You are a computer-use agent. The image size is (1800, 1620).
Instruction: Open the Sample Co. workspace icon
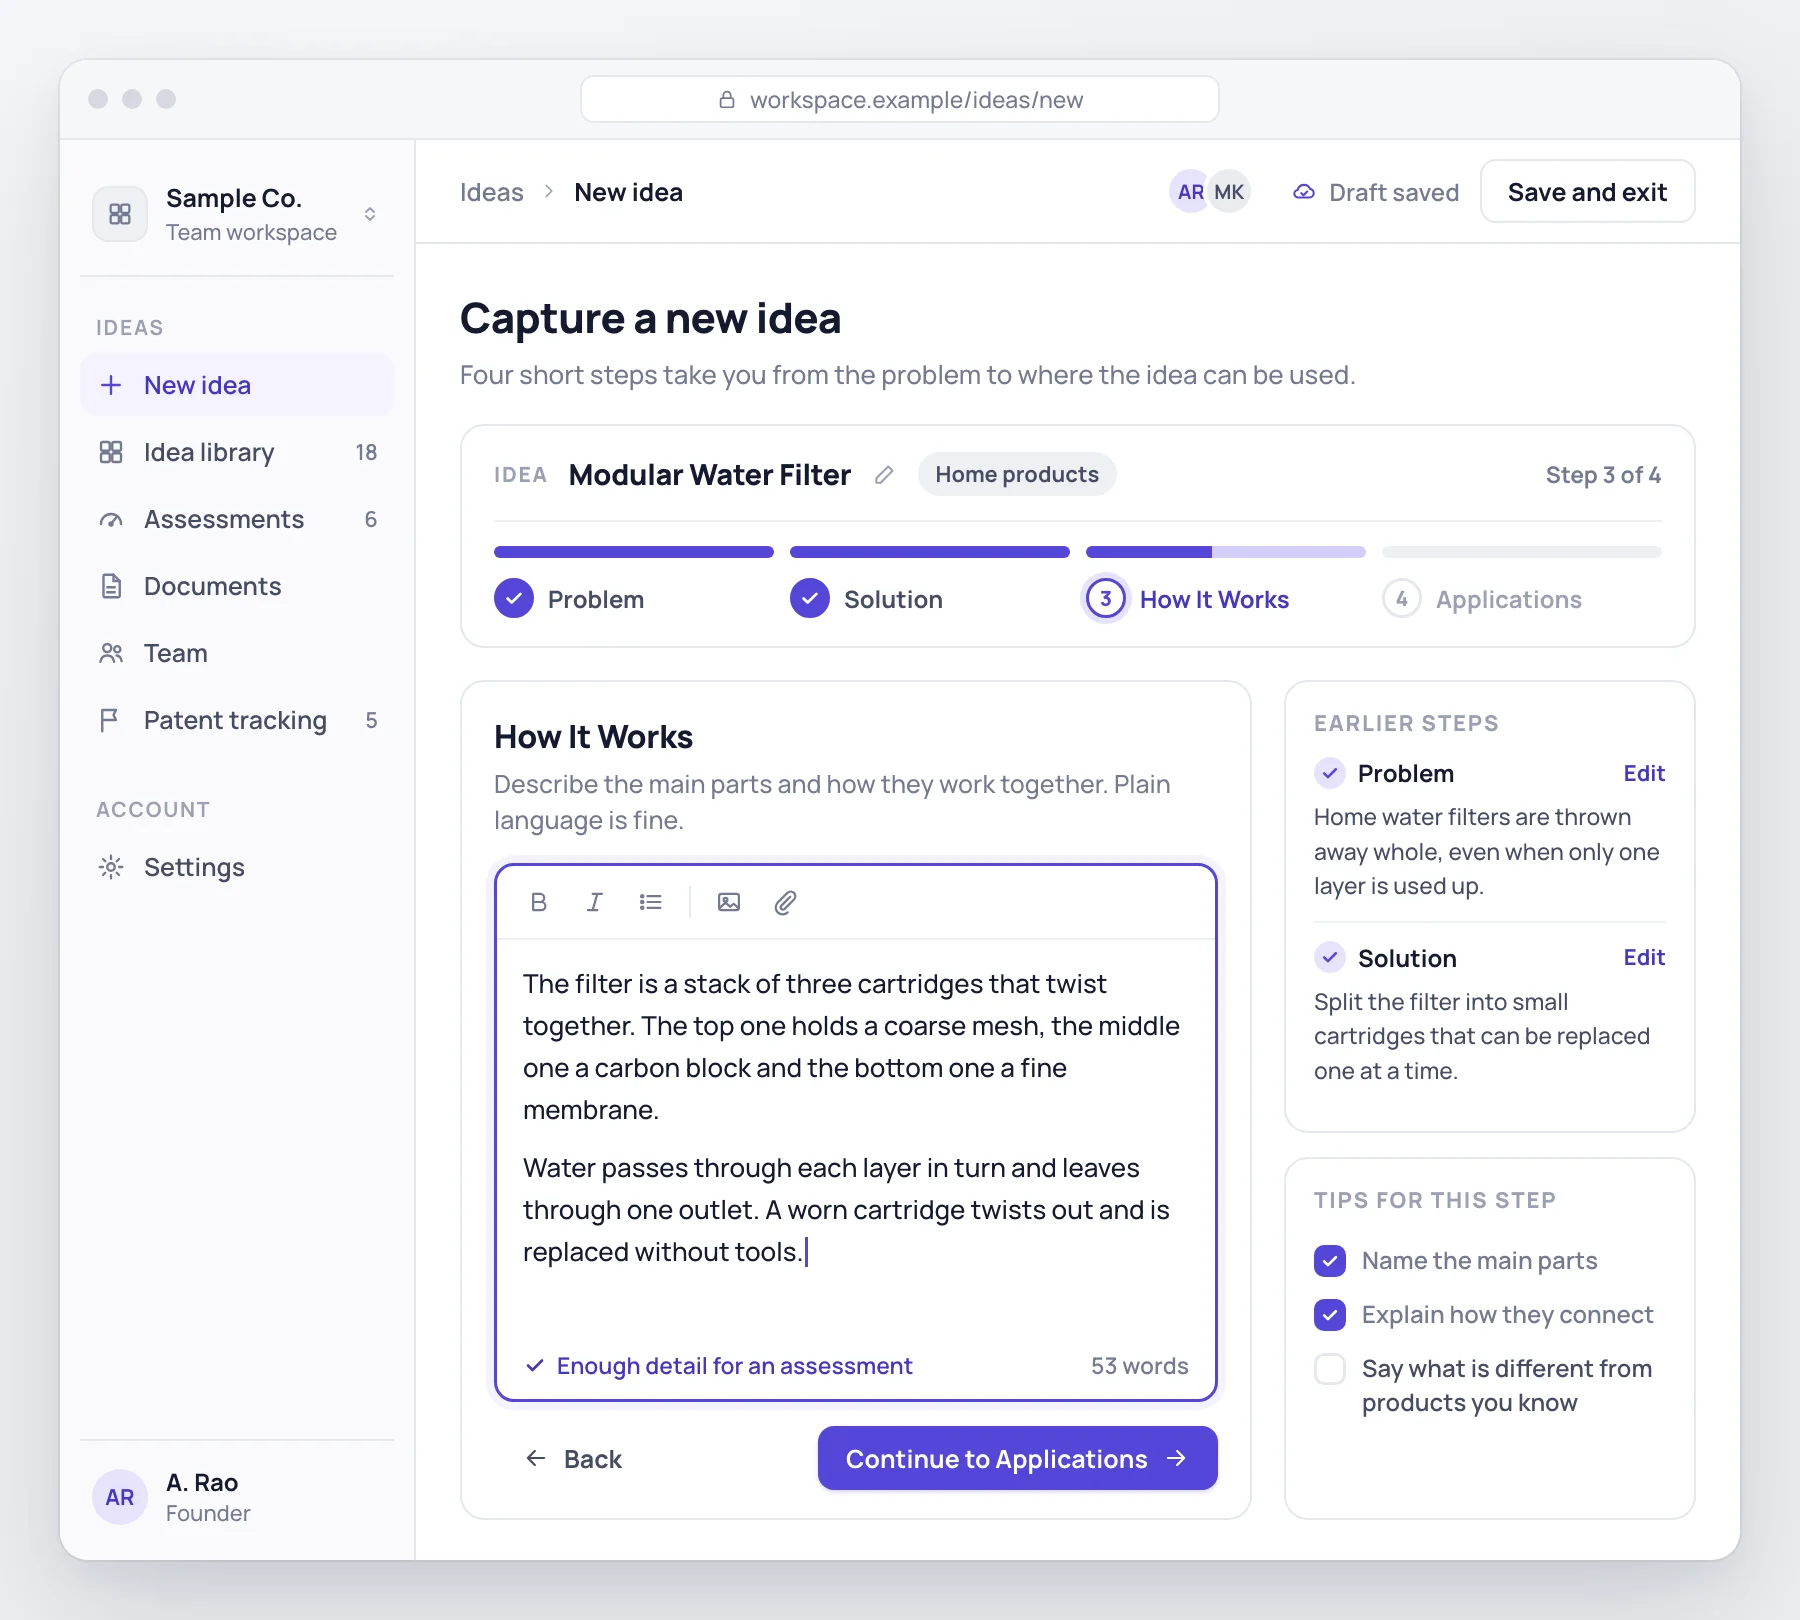120,214
